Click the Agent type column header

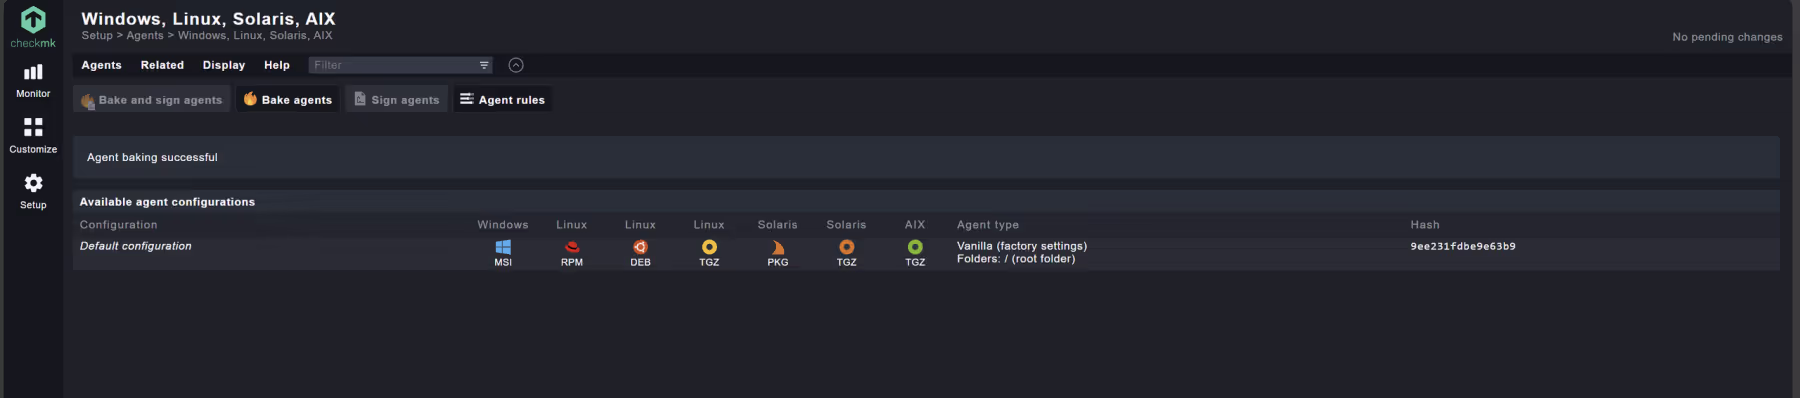988,225
